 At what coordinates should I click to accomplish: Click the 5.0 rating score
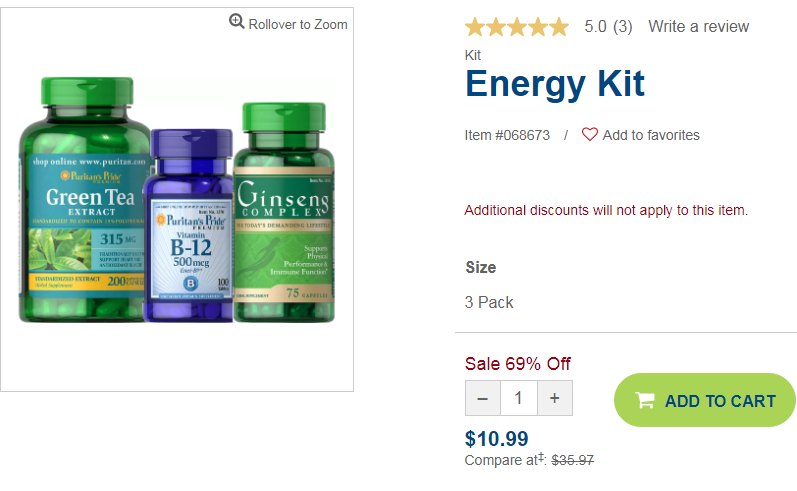[x=595, y=26]
